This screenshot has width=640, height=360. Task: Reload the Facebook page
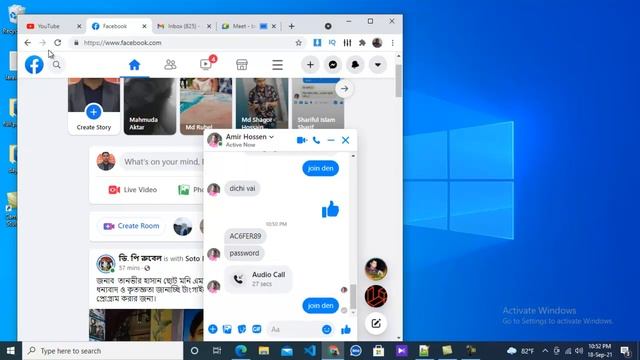coord(58,42)
